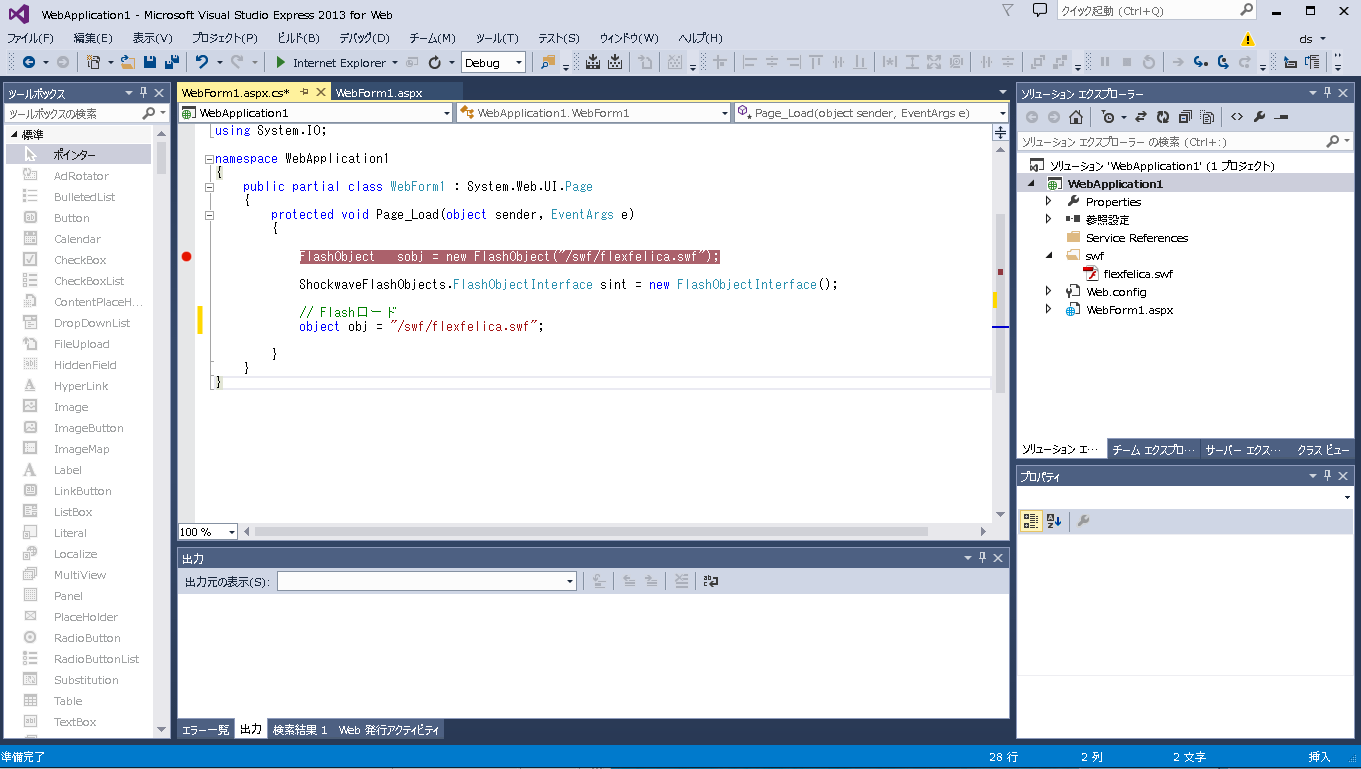This screenshot has width=1361, height=769.
Task: Switch to the エラー一覧 panel
Action: tap(204, 729)
